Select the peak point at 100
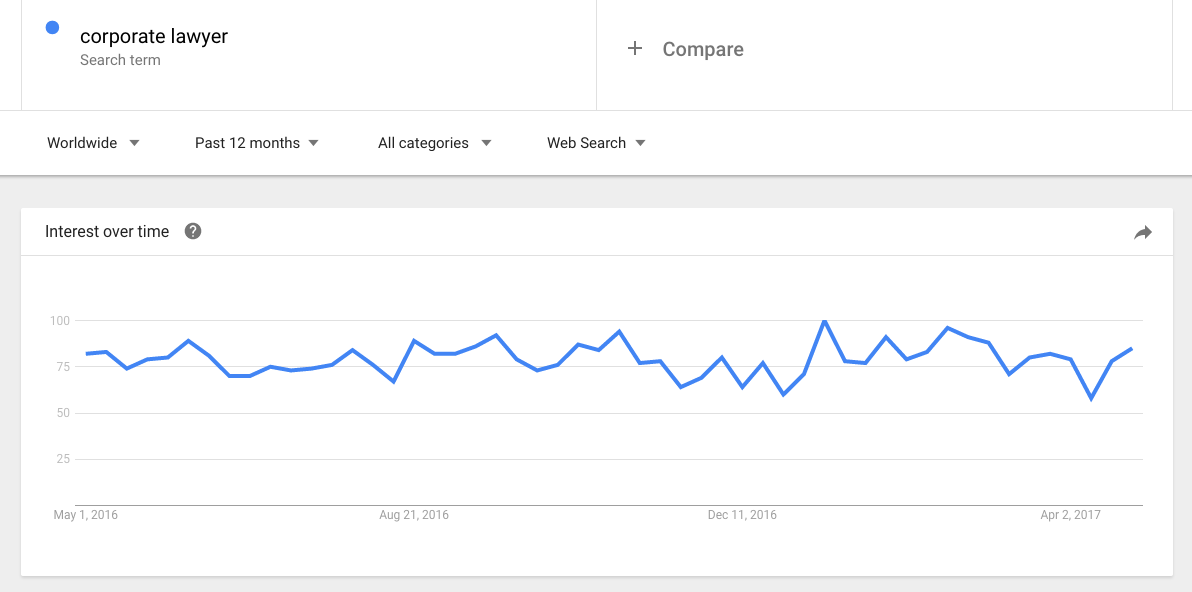Screen dimensions: 1192x592 pyautogui.click(x=825, y=321)
